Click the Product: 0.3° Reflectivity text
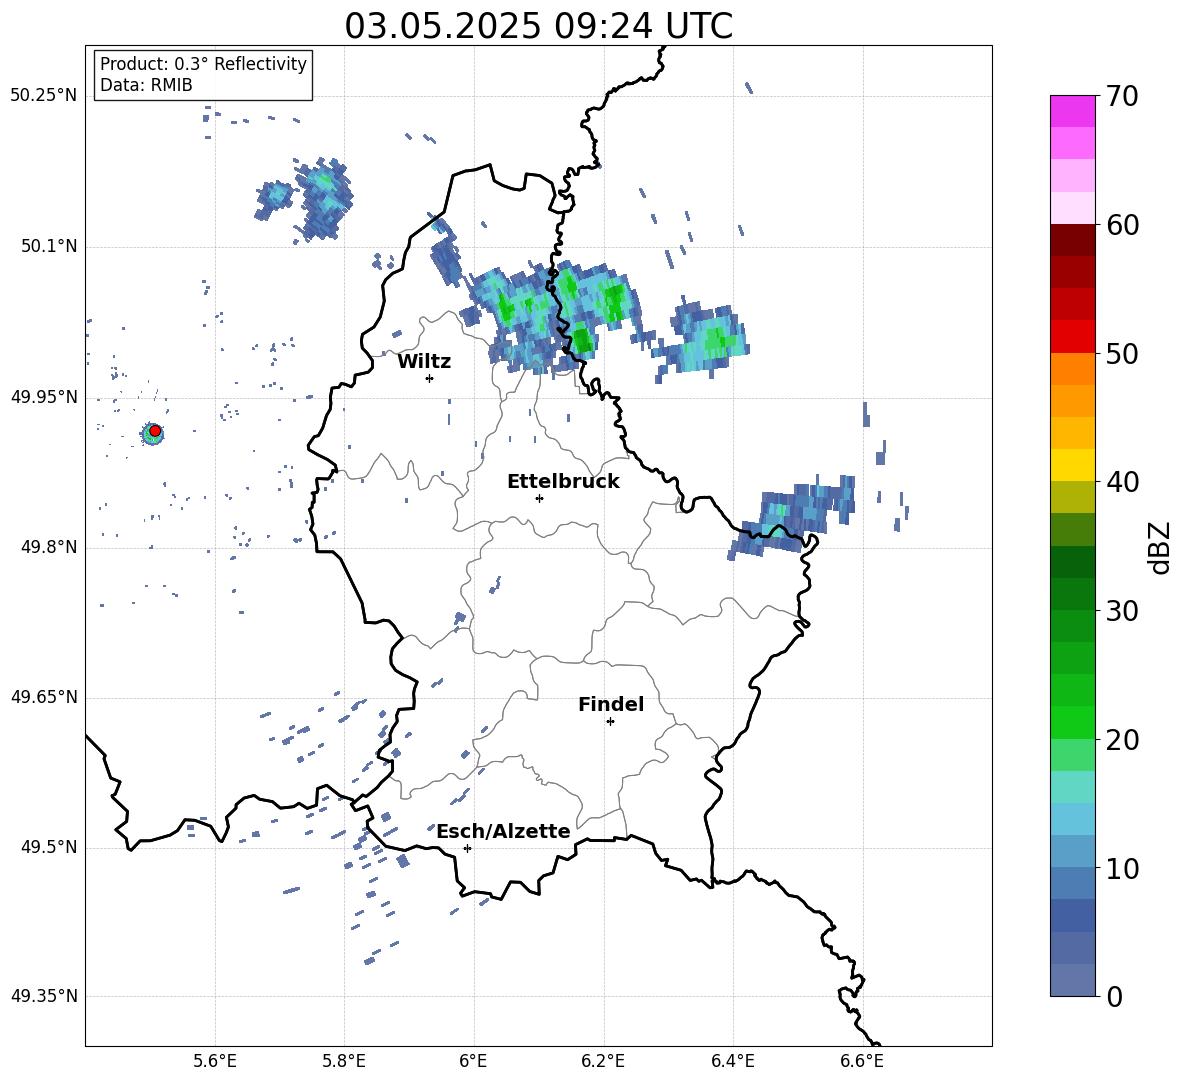 (x=203, y=64)
